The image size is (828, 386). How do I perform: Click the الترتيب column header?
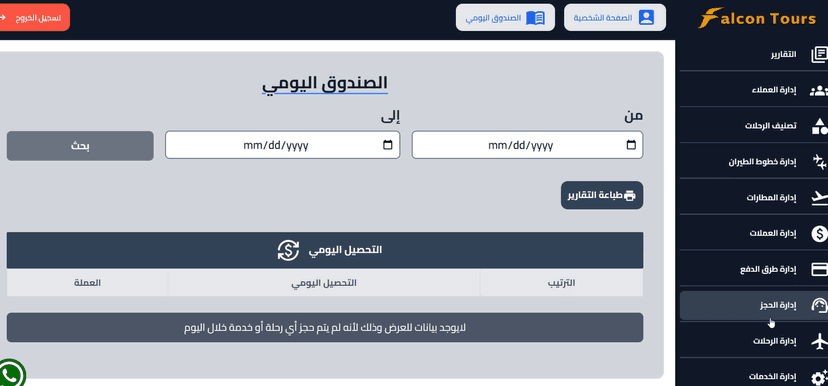click(561, 283)
